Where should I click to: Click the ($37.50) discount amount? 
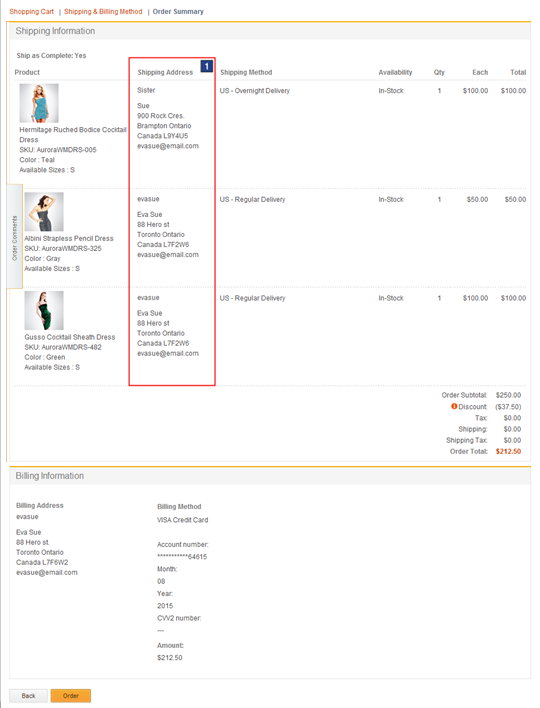pyautogui.click(x=508, y=406)
